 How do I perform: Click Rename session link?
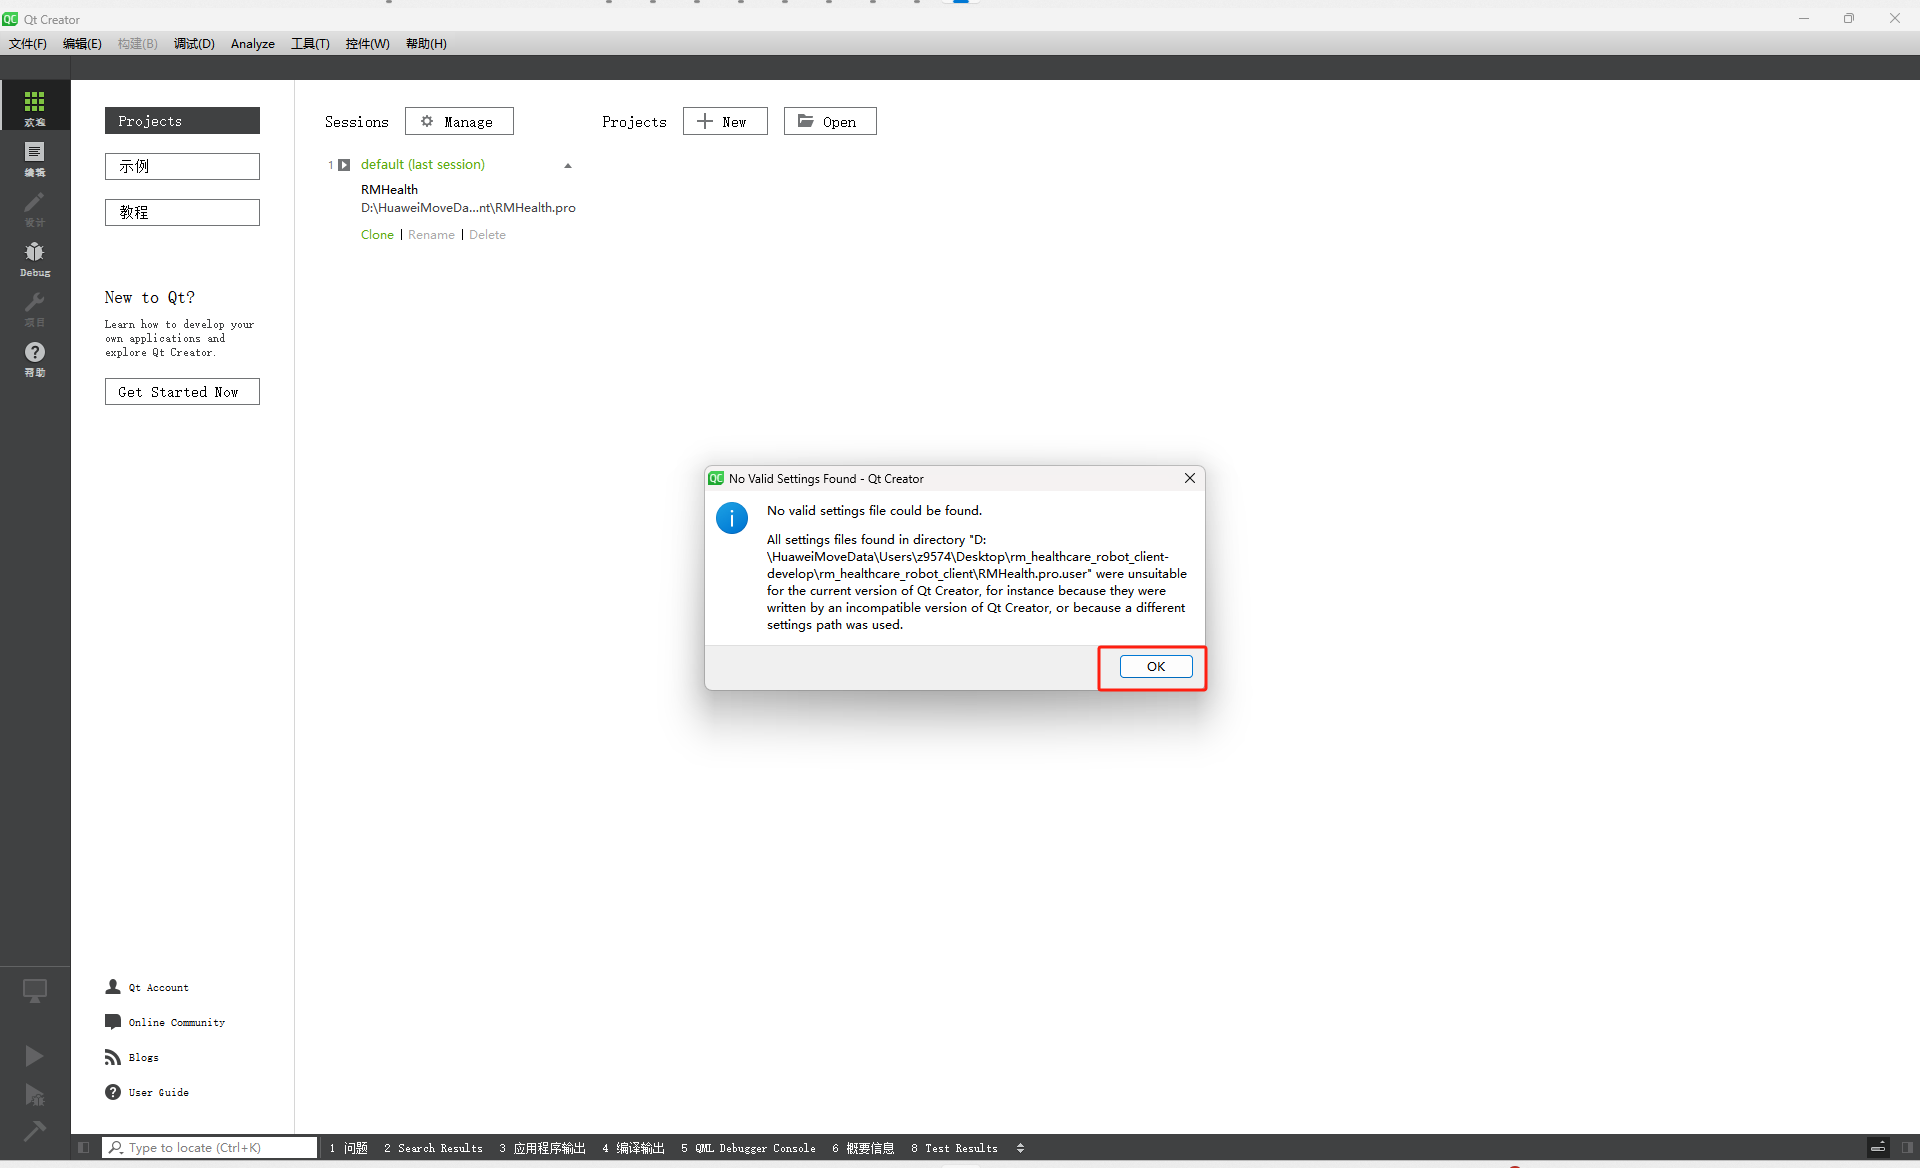pos(431,235)
